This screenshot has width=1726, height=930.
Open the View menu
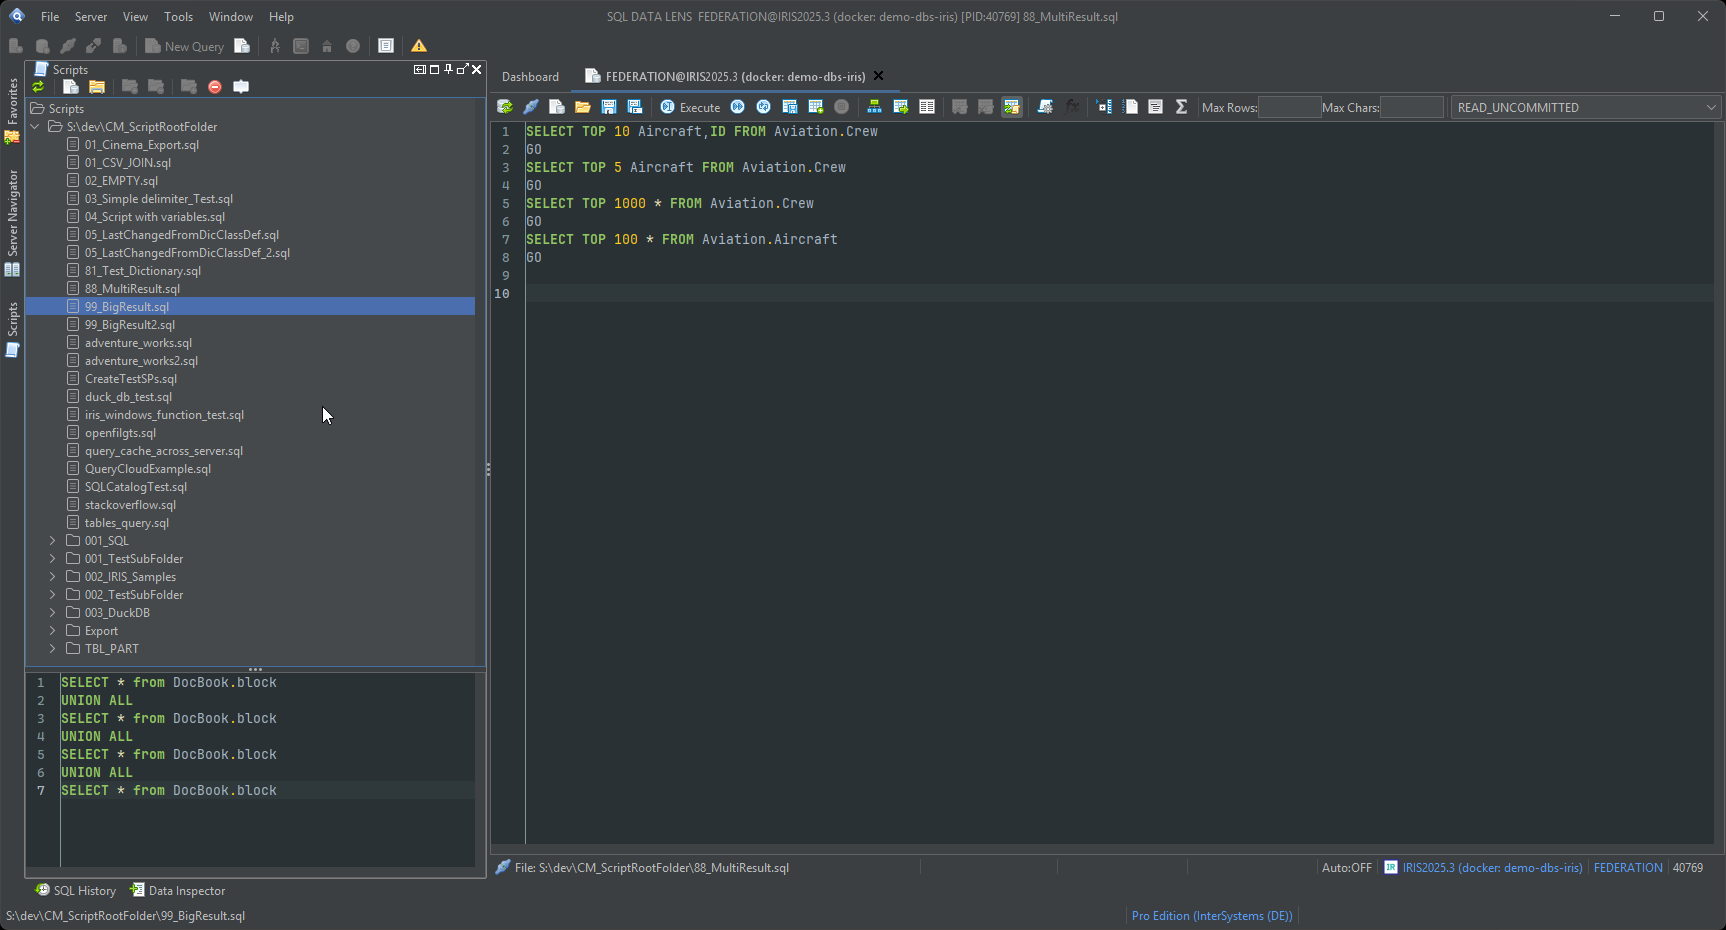[x=135, y=17]
